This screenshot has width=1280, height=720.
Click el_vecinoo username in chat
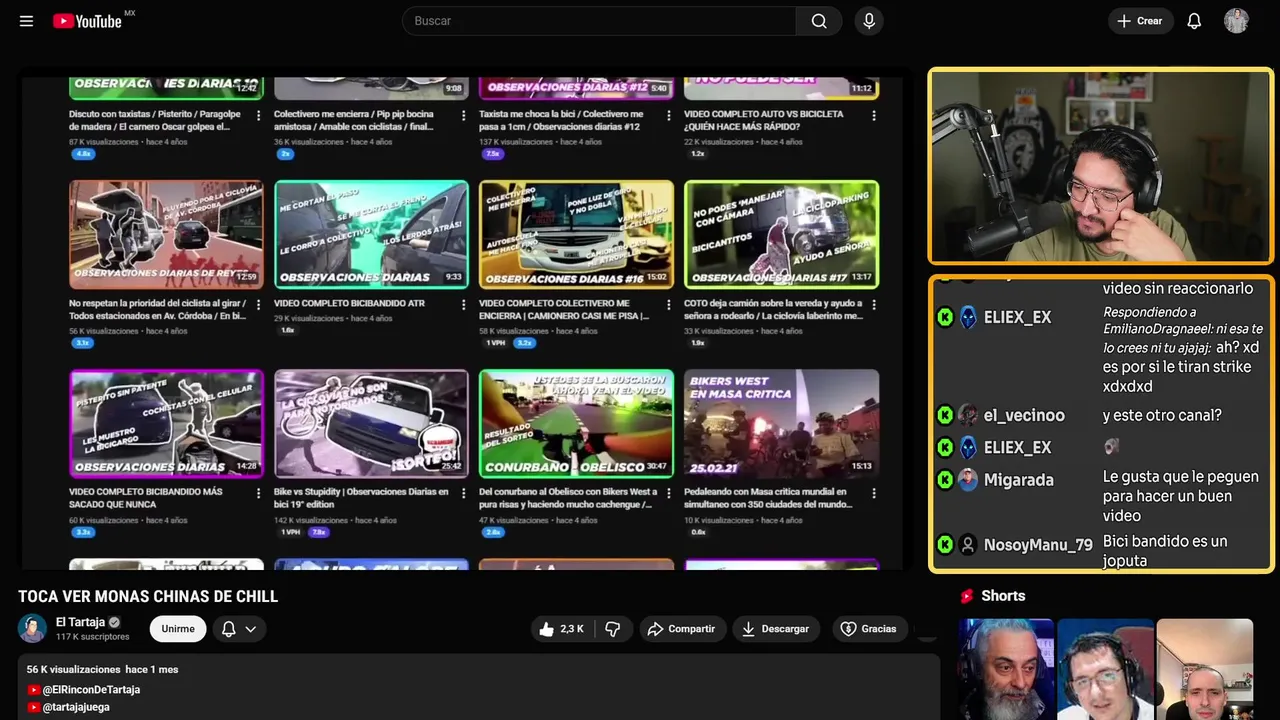(x=1024, y=415)
